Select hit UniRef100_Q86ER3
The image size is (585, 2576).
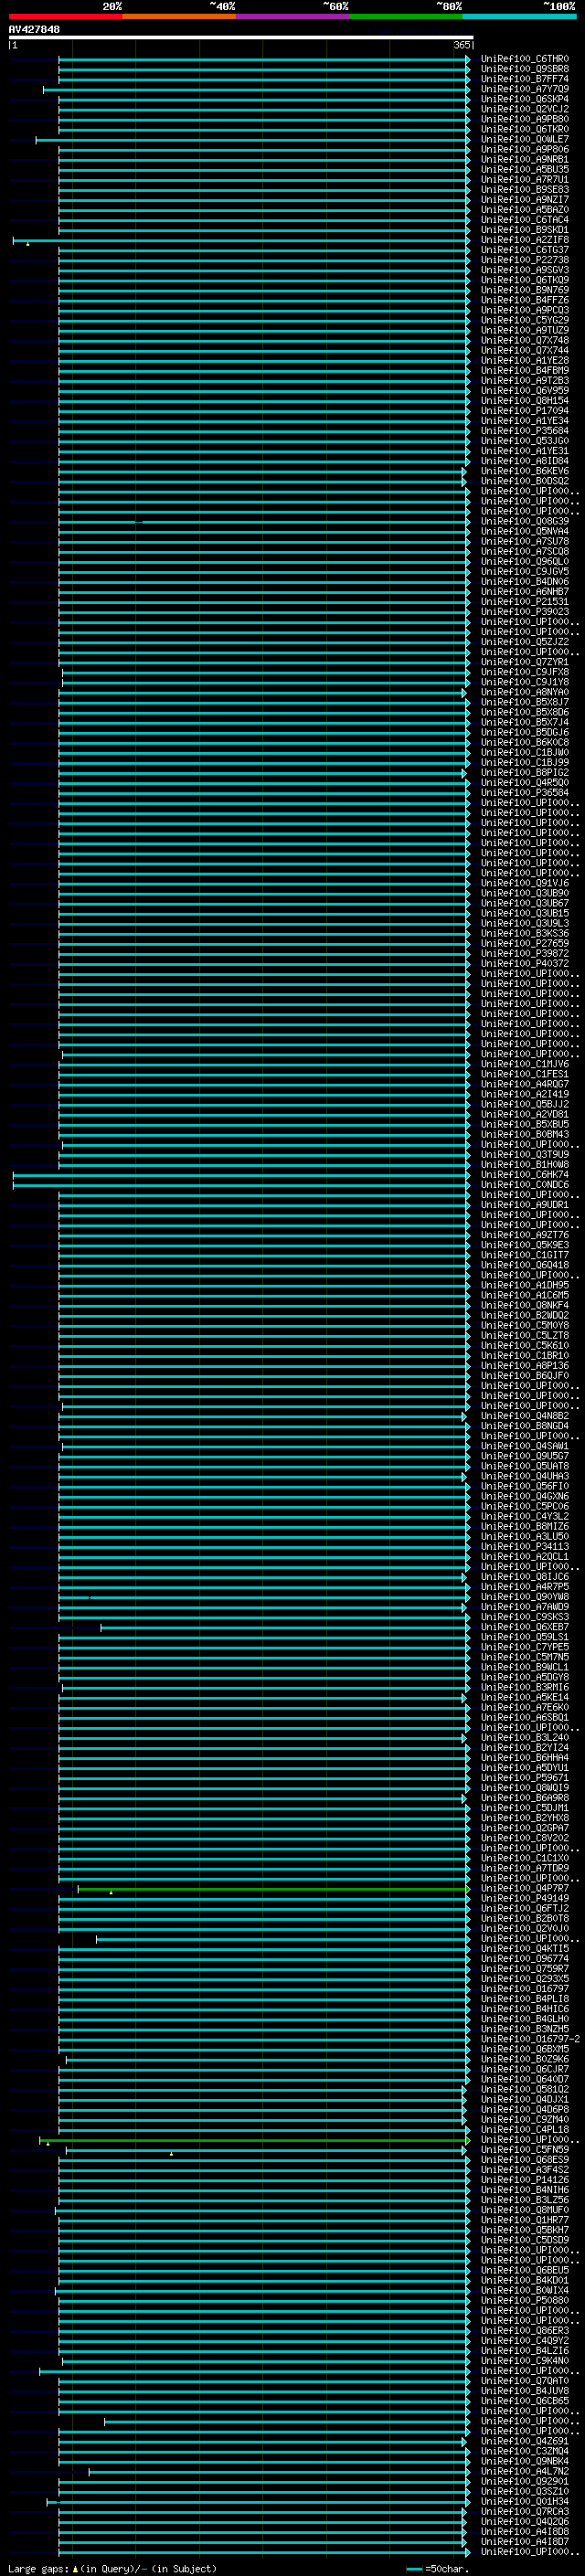tap(525, 2330)
